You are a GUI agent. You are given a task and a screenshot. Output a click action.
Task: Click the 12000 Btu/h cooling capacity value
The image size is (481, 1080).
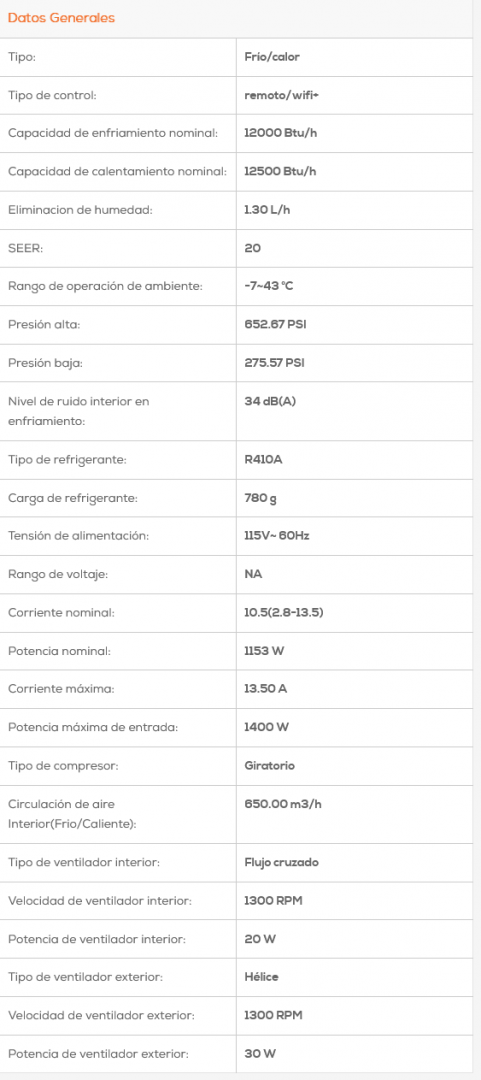pos(280,134)
